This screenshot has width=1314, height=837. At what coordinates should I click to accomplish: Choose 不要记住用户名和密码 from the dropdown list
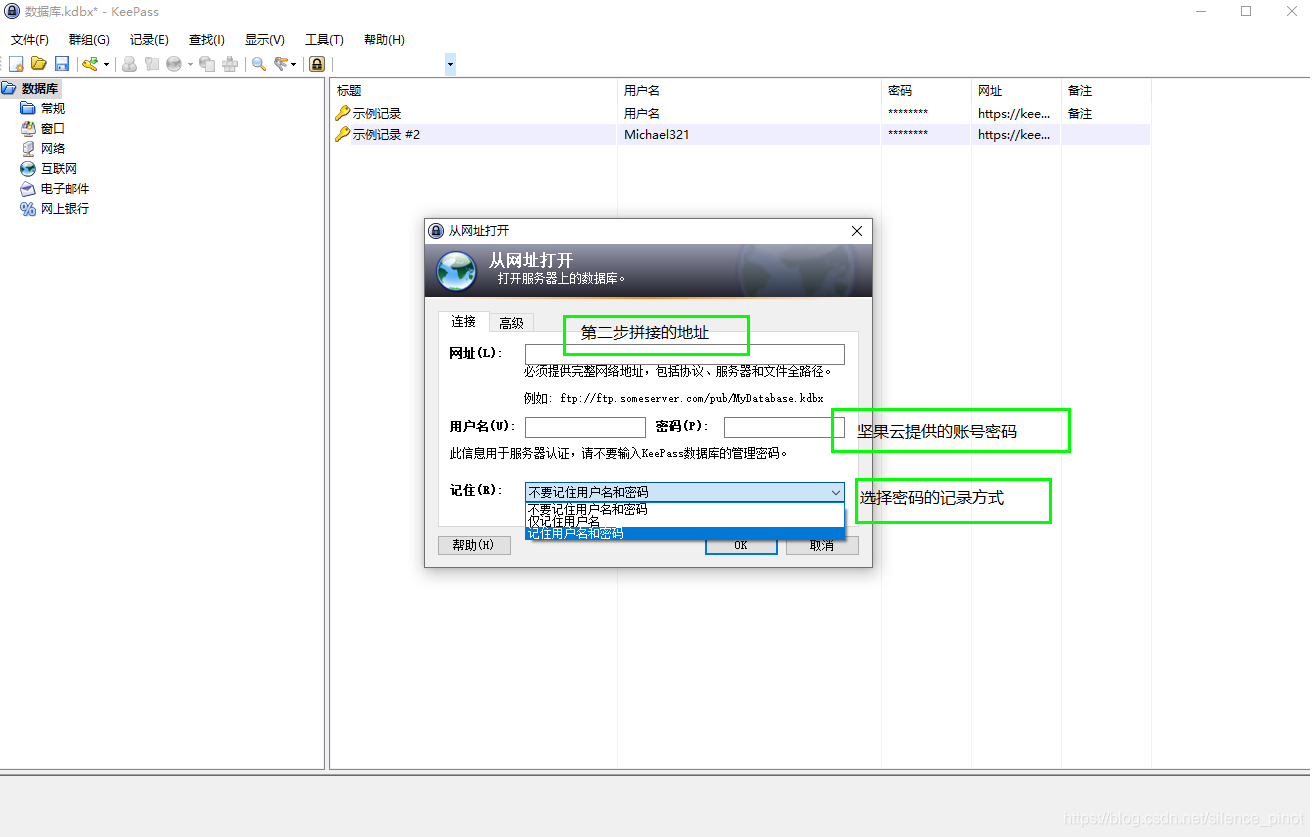click(685, 509)
